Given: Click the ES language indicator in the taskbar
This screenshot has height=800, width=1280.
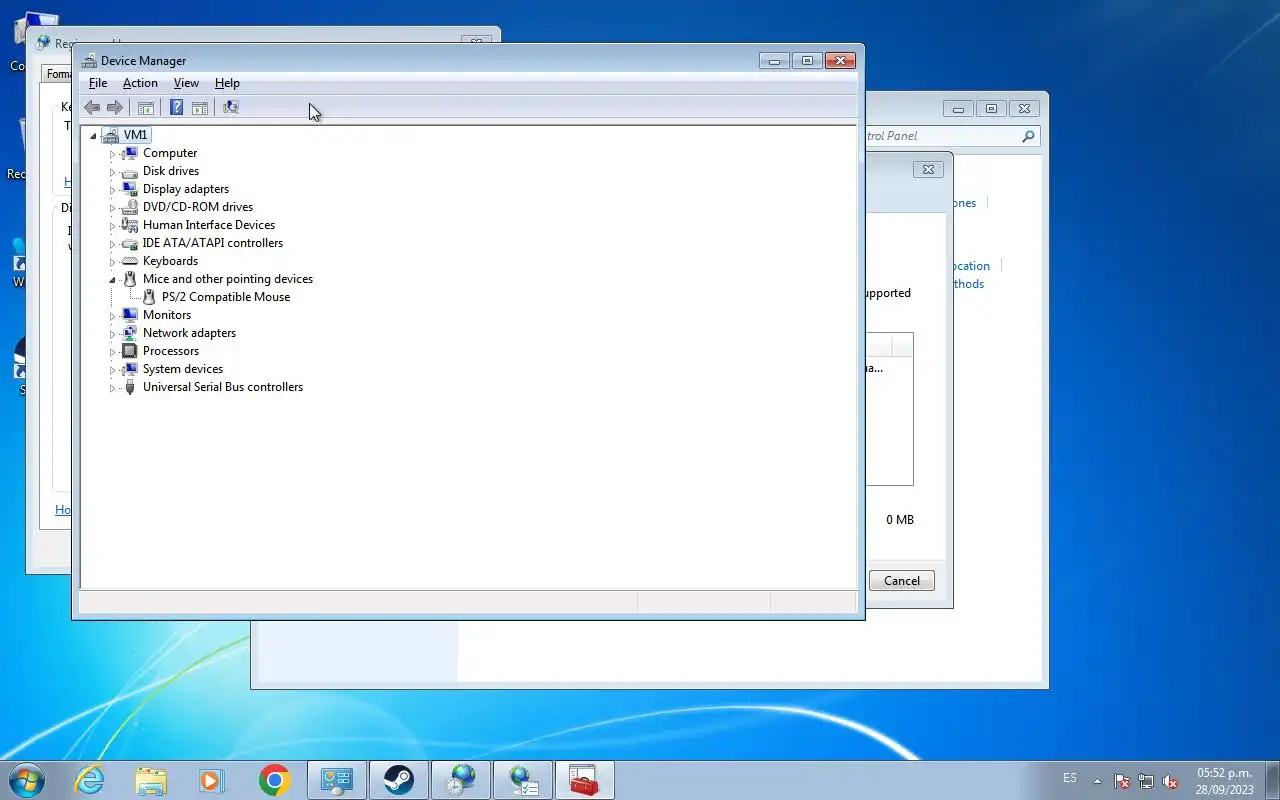Looking at the screenshot, I should [x=1070, y=778].
